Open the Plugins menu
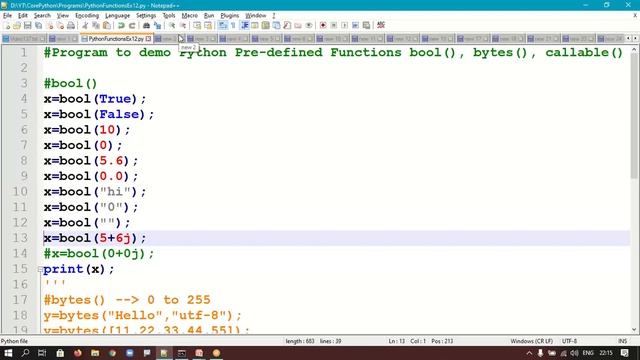This screenshot has height=360, width=640. click(x=229, y=16)
